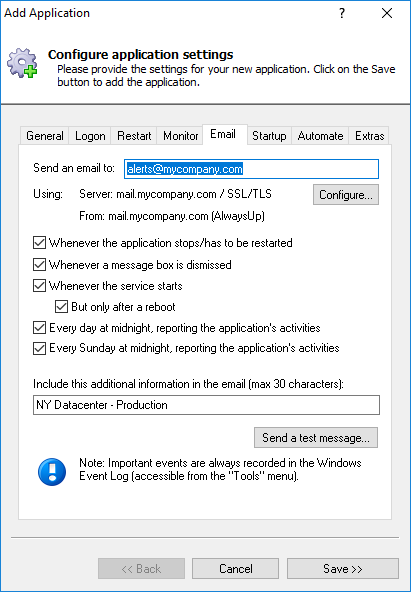Switch to the General tab
Viewport: 411px width, 592px height.
coord(45,136)
